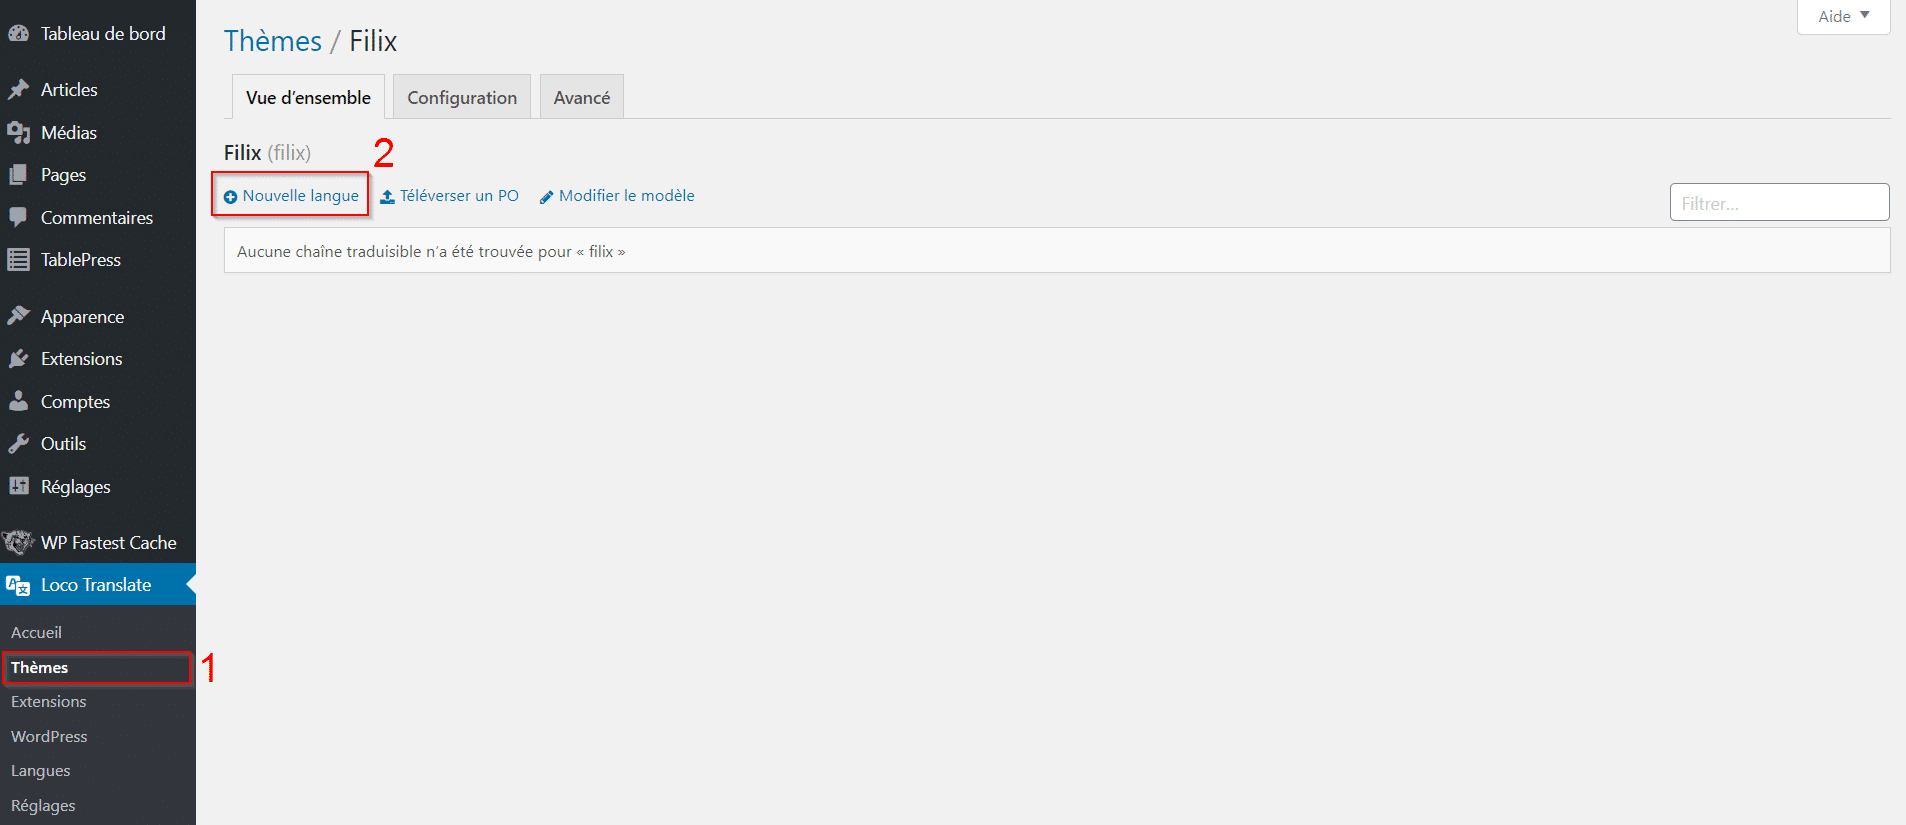The height and width of the screenshot is (825, 1906).
Task: Select the Vue d'ensemble tab
Action: 308,98
